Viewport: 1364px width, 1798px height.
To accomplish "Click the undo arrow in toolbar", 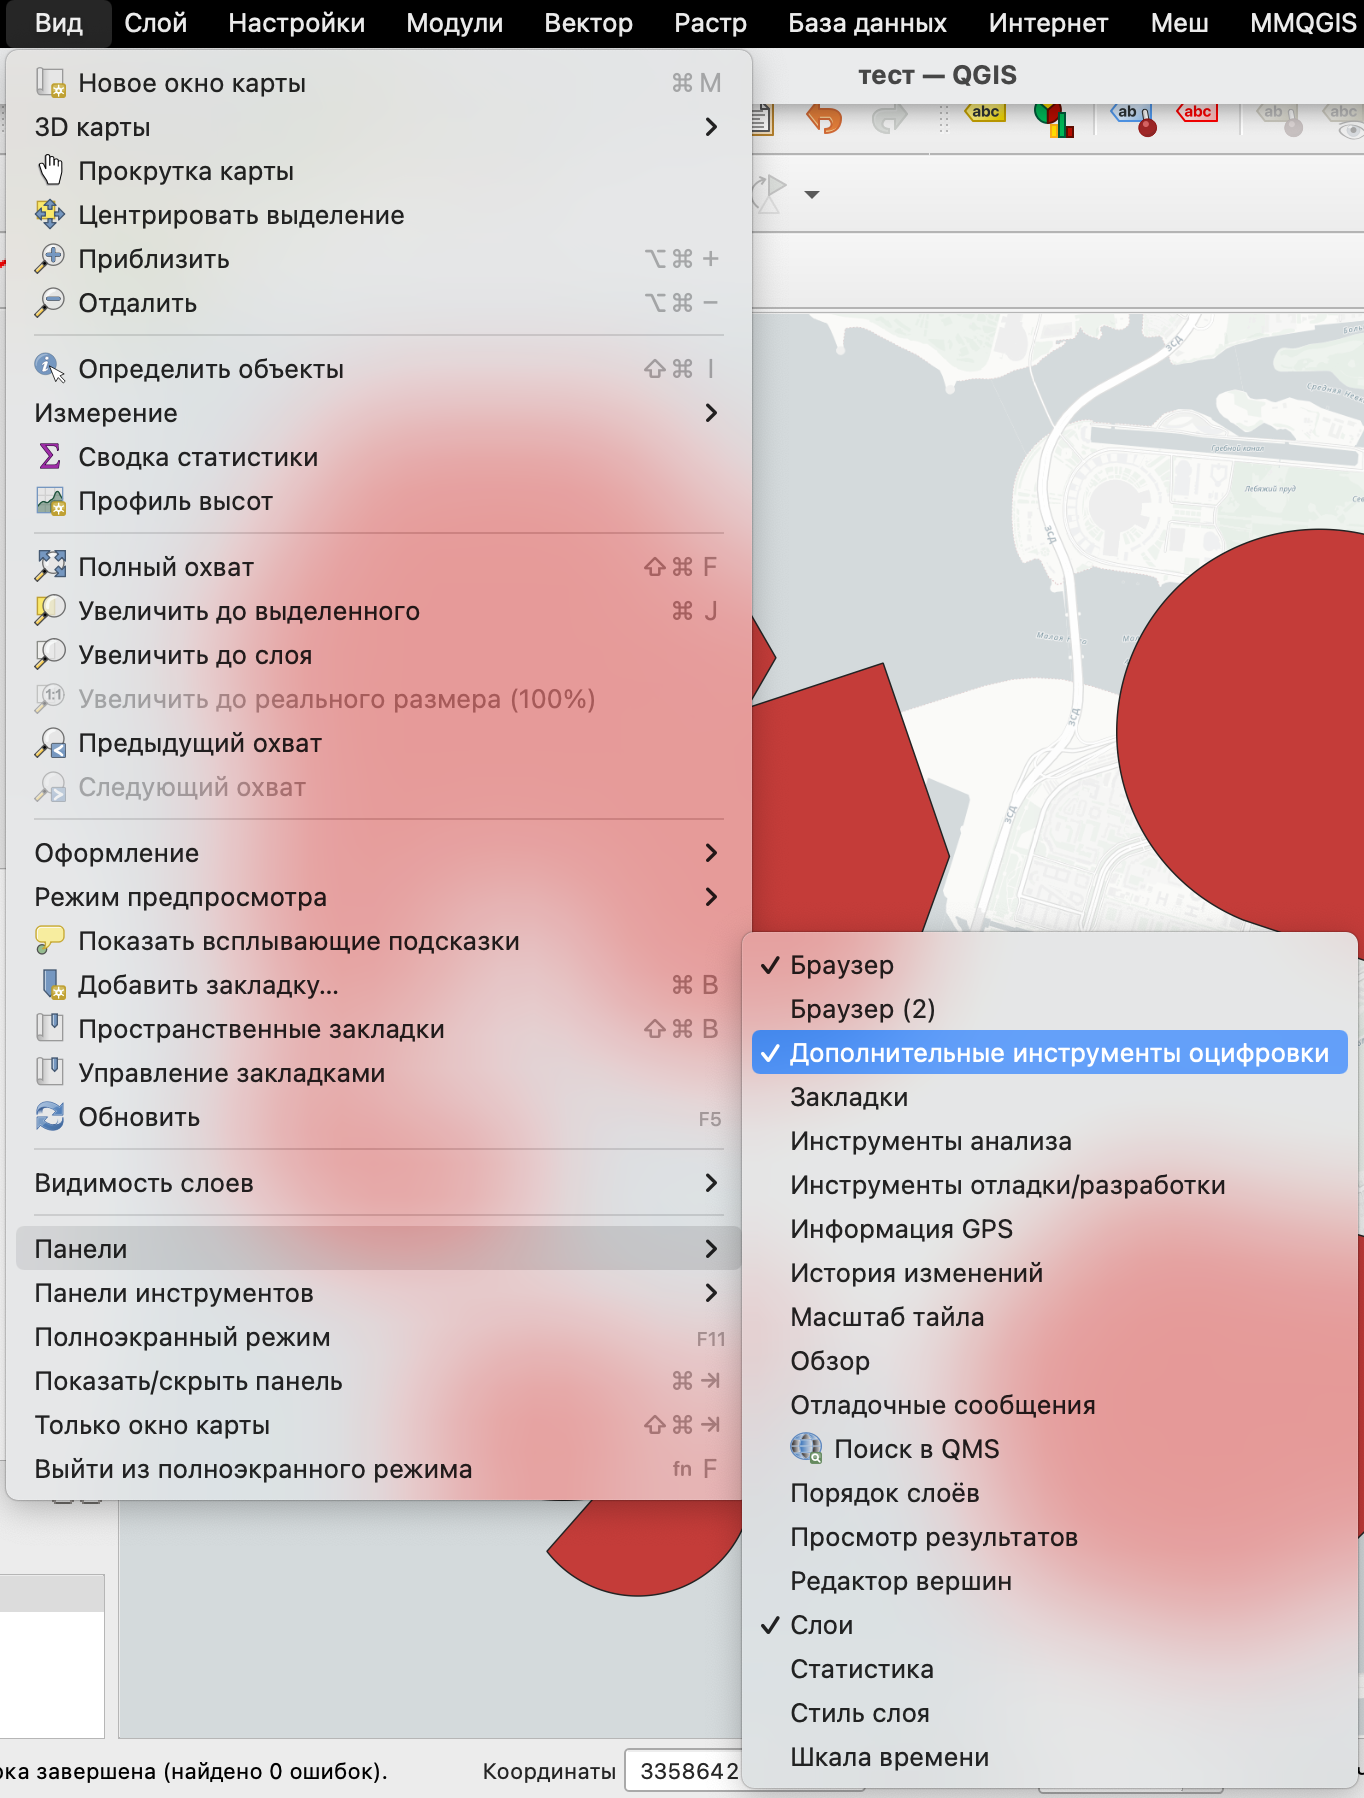I will [824, 119].
